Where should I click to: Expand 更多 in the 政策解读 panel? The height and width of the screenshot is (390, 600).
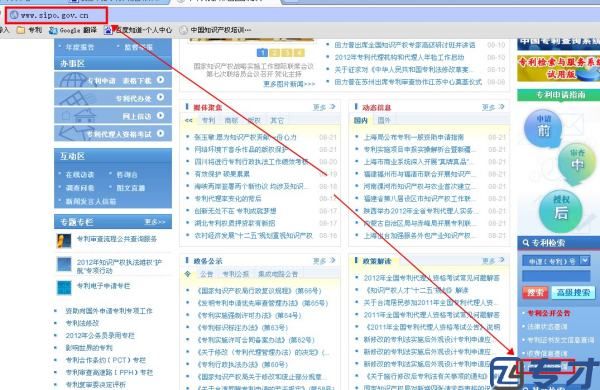click(493, 261)
